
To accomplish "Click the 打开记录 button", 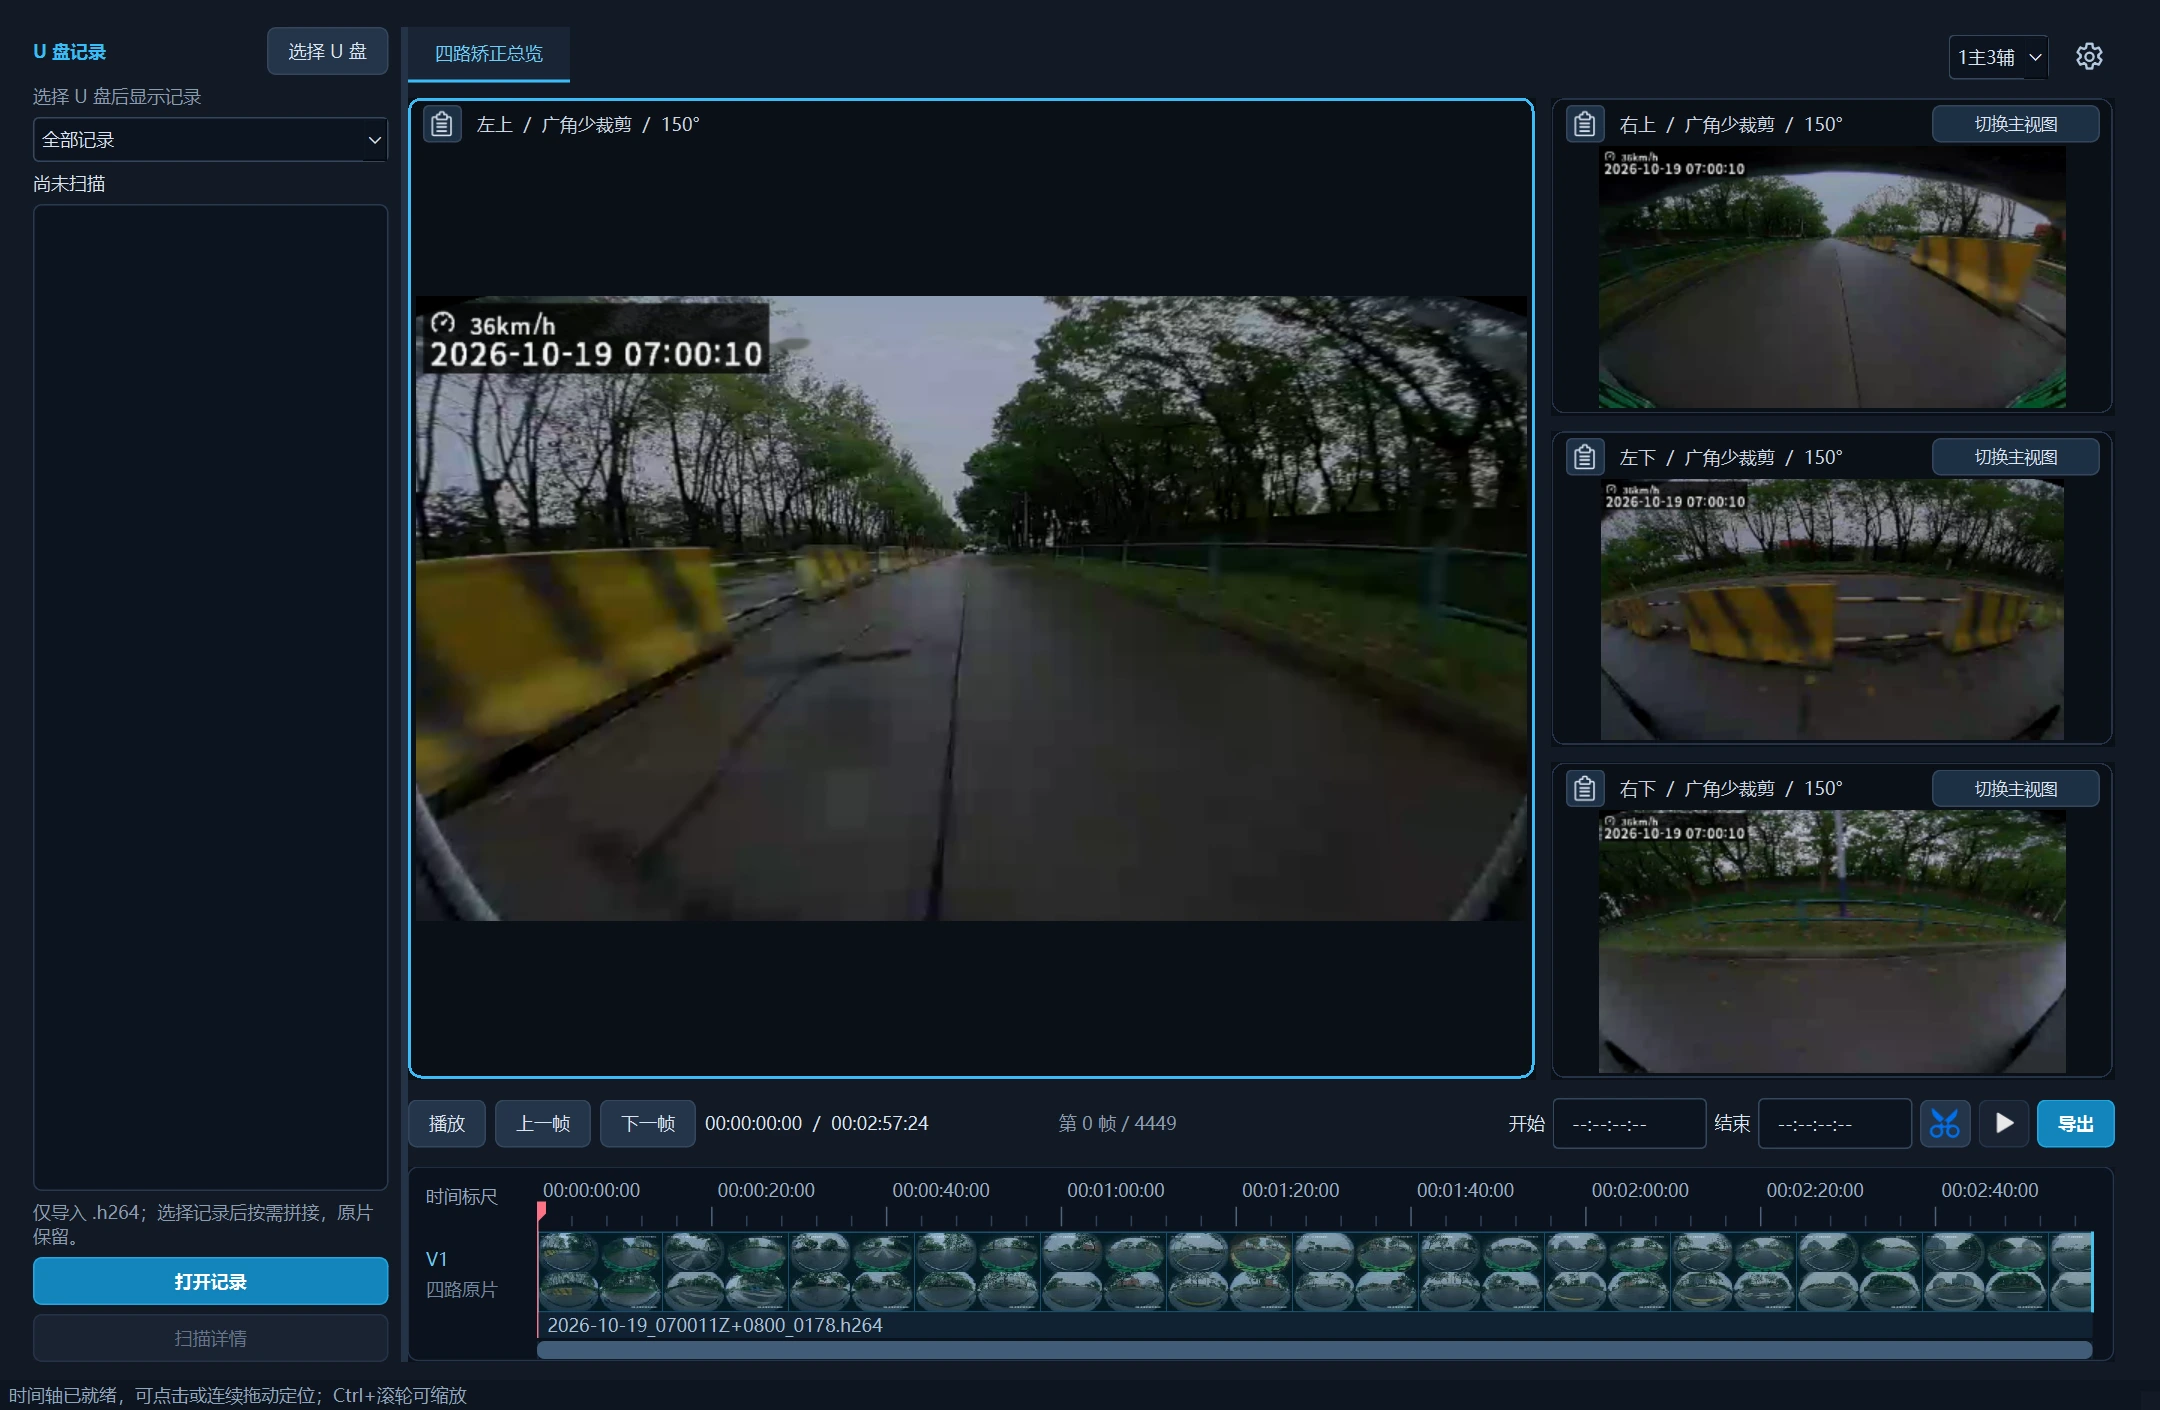I will pyautogui.click(x=210, y=1281).
